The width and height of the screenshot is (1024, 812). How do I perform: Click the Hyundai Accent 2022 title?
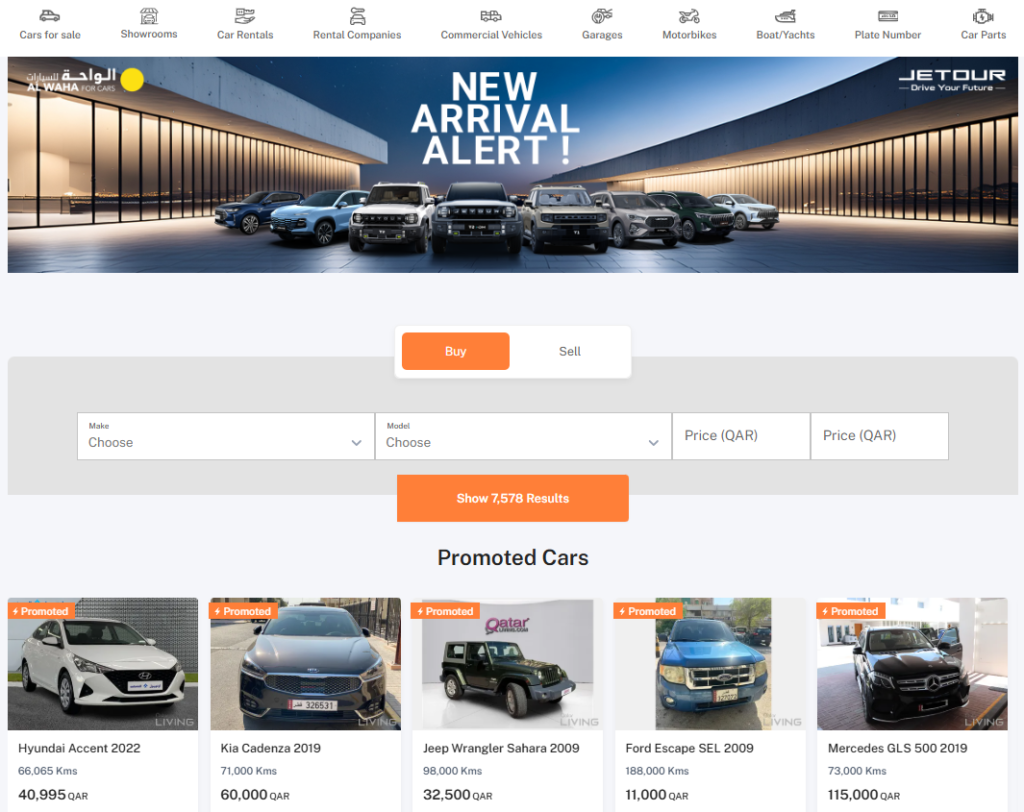(x=79, y=748)
